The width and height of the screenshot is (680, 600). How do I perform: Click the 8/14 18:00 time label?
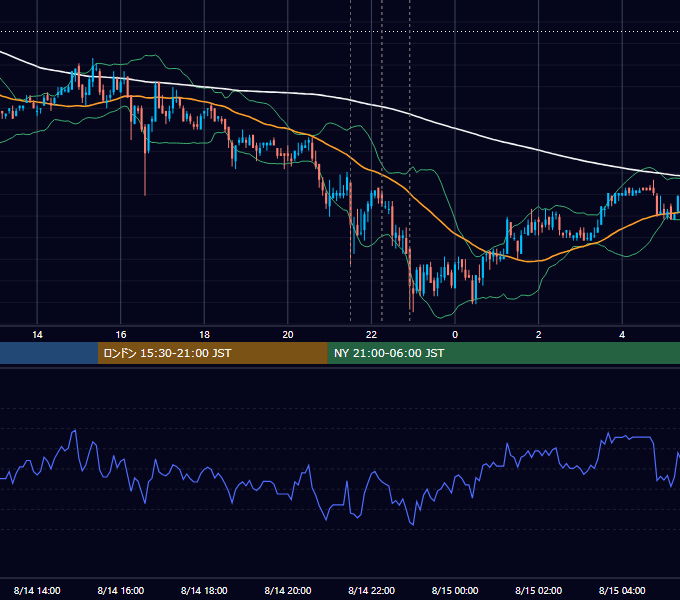tap(204, 590)
